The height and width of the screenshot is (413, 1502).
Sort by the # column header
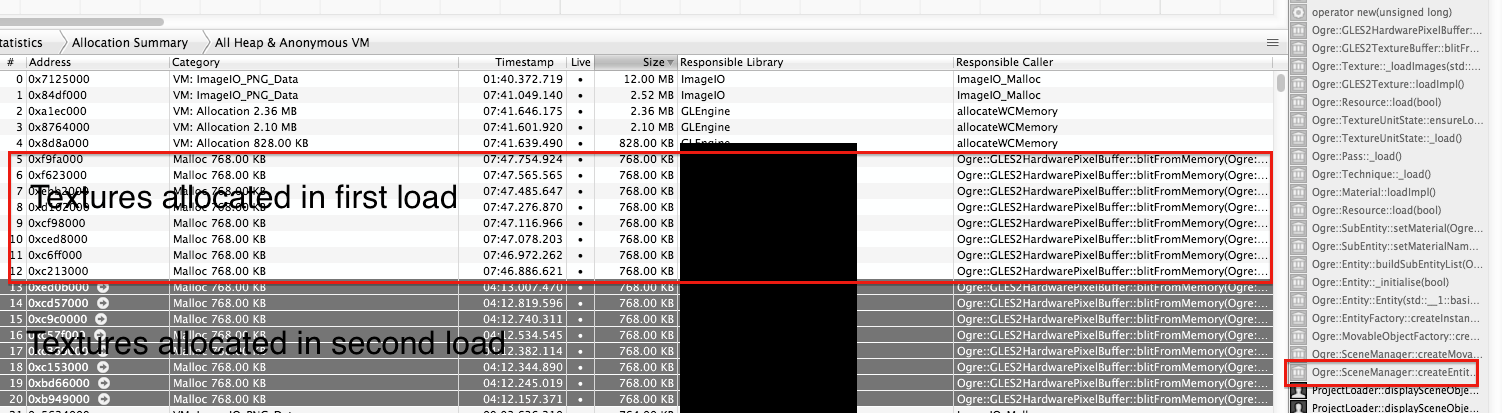pyautogui.click(x=12, y=62)
